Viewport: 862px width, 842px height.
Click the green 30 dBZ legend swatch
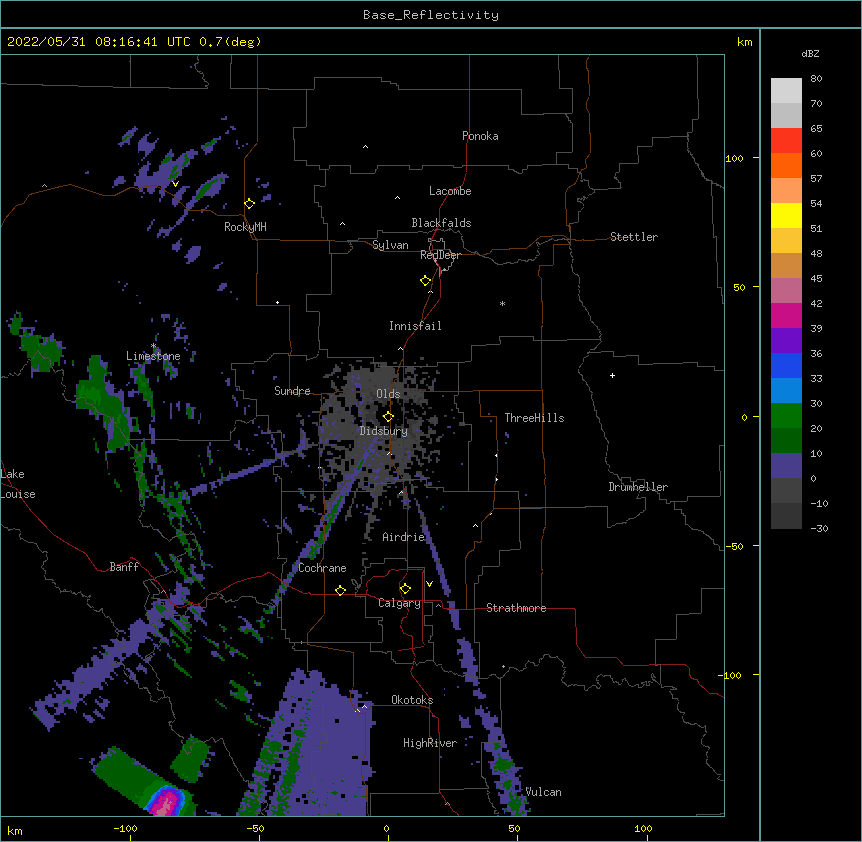786,416
